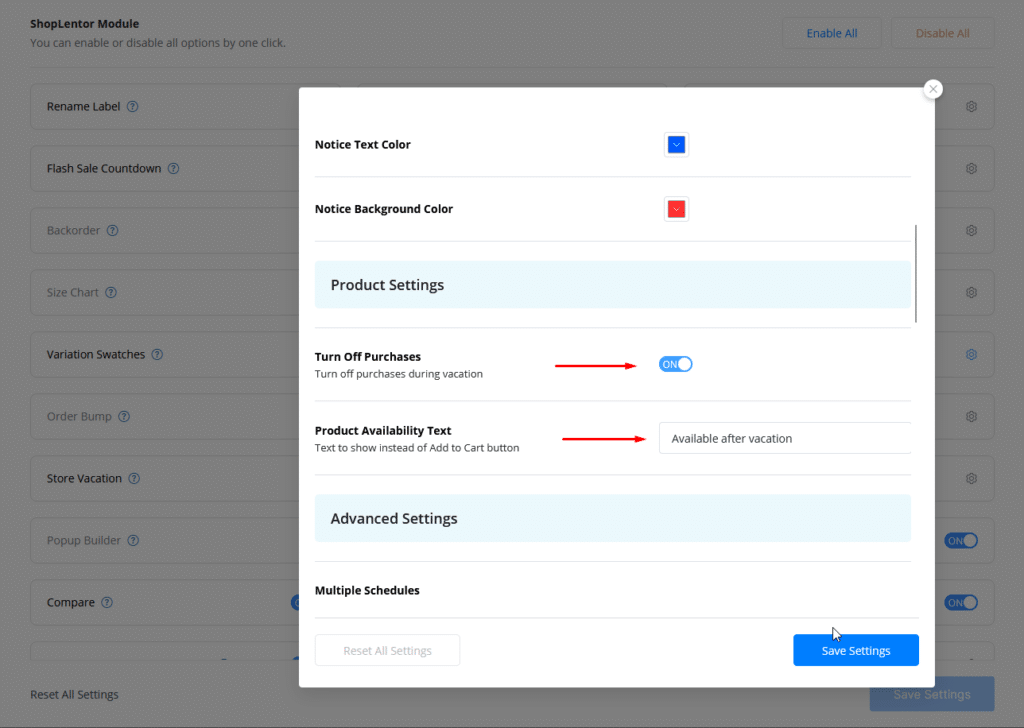Click the Size Chart help icon
Screen dimensions: 1024x728
coord(111,293)
